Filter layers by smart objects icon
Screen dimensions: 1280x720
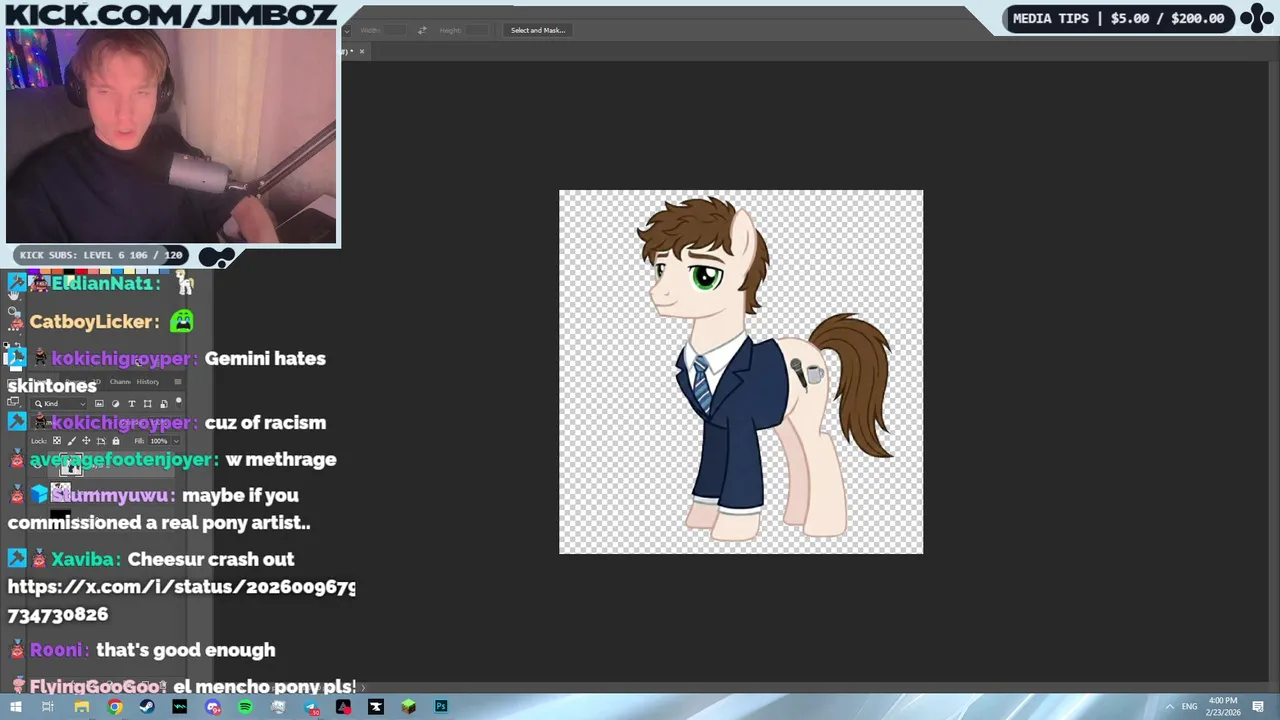[x=164, y=404]
